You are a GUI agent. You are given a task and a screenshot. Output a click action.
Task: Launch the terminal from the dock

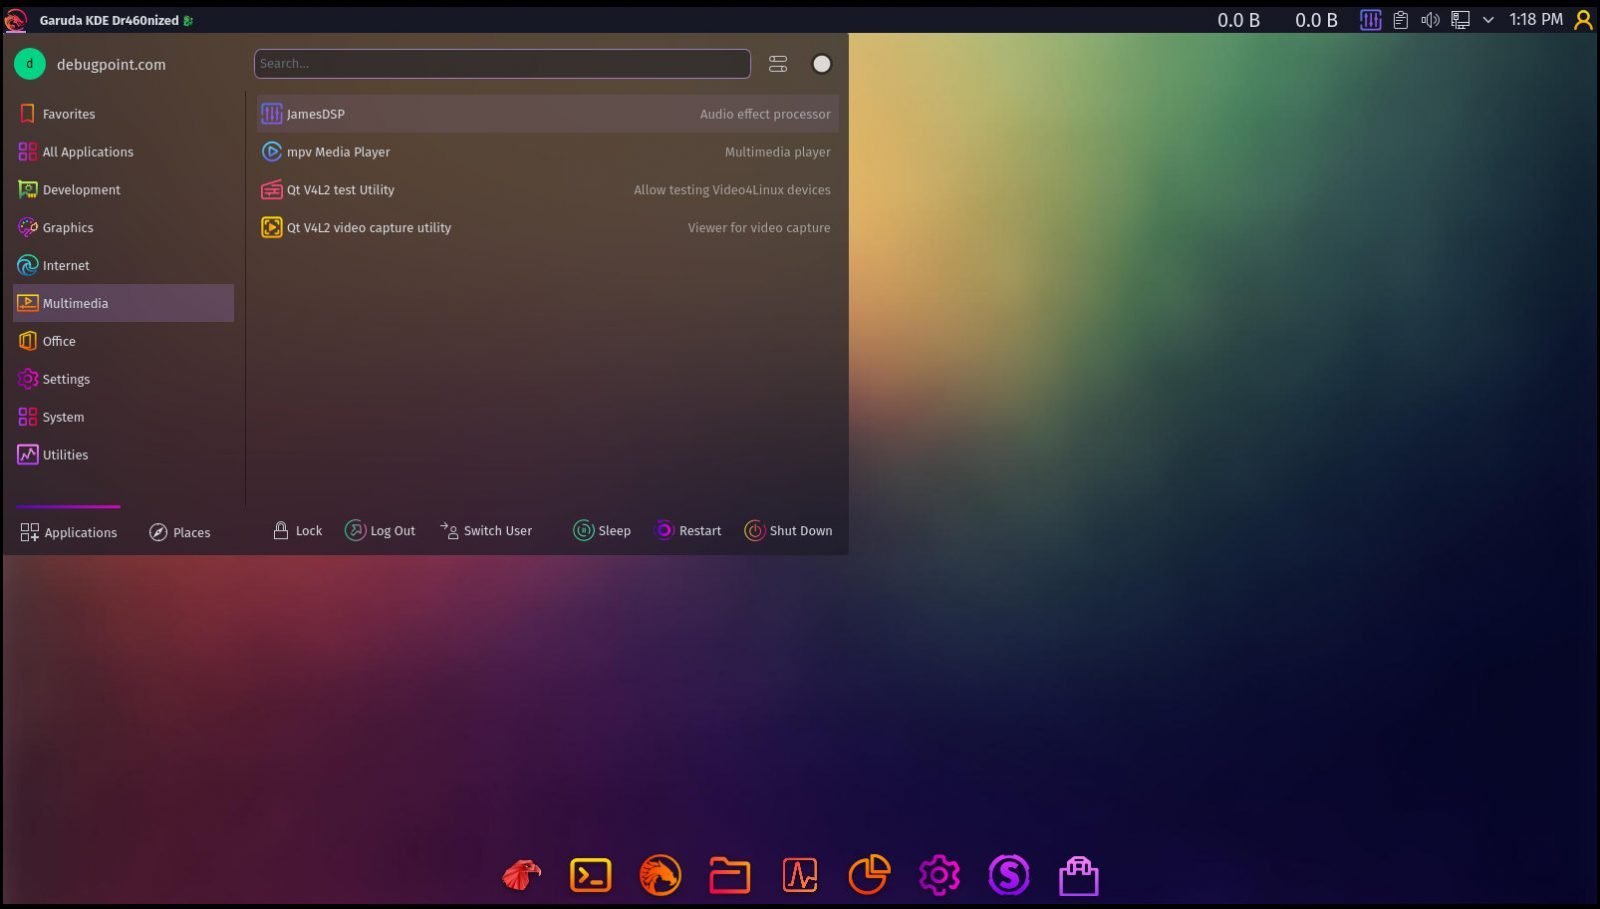[x=590, y=874]
